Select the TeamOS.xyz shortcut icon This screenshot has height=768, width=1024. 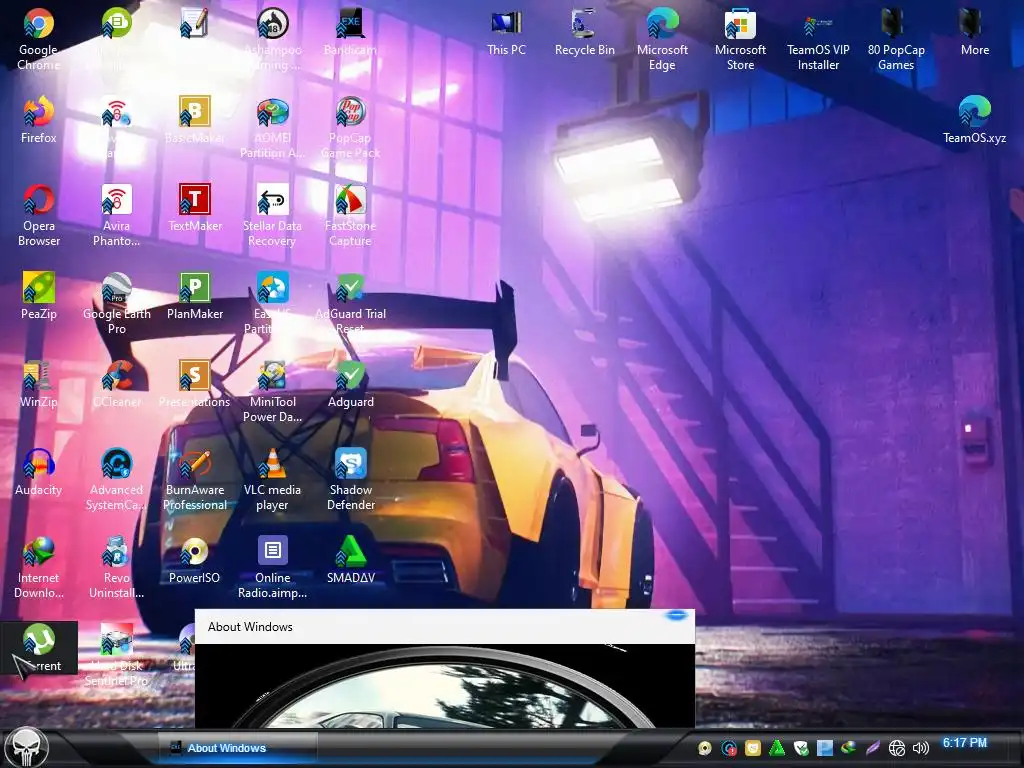click(974, 112)
